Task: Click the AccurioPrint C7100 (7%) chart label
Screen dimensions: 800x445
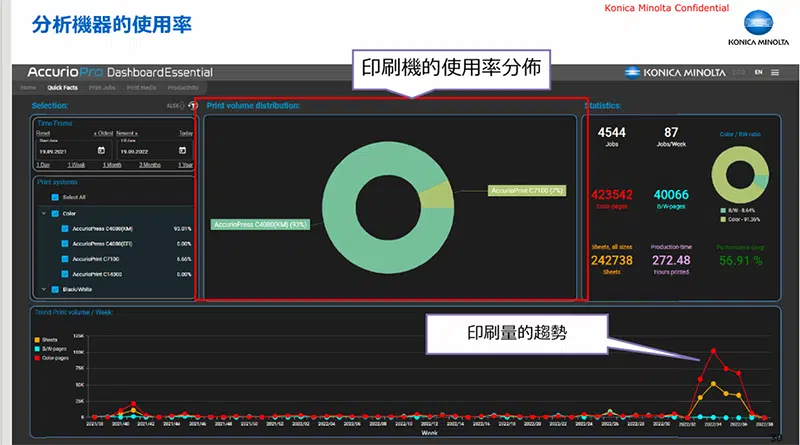Action: (x=527, y=191)
